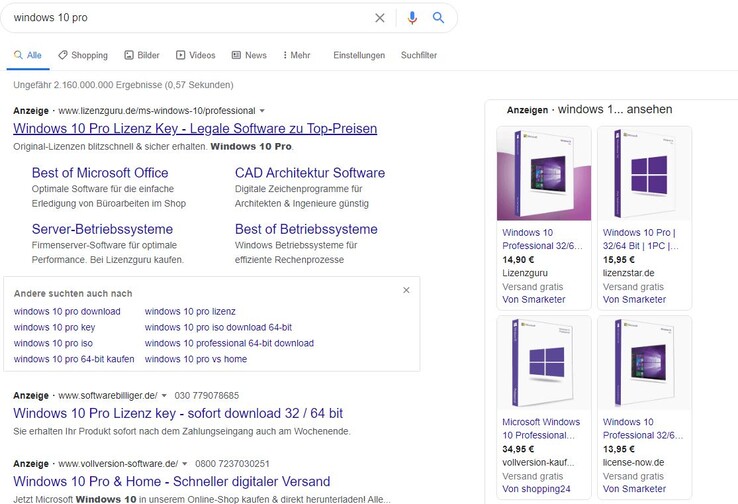
Task: Open the license-now.de product image for 13,95 €
Action: (644, 362)
